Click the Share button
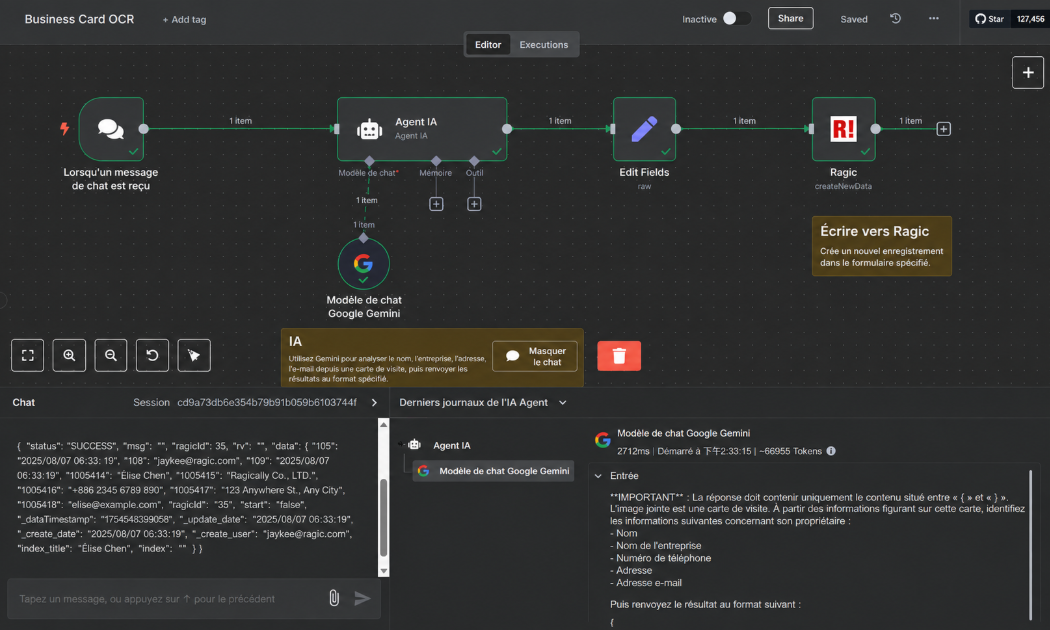Screen dimensions: 1050x630 790,19
